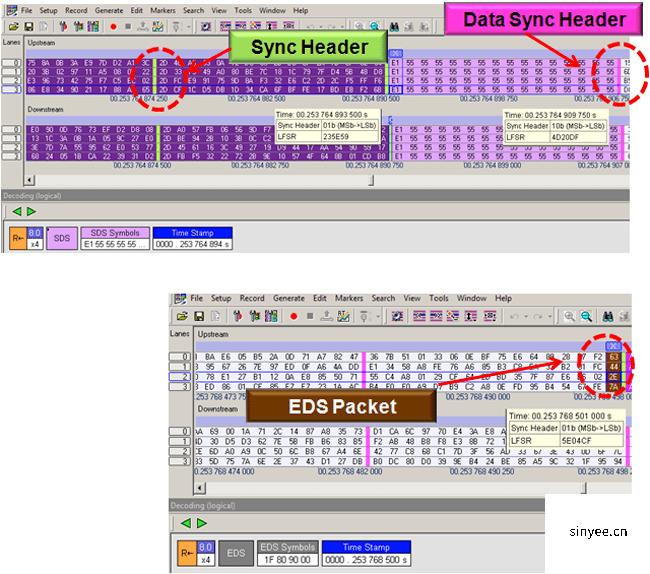Click Zoom Out magnifier in lower window toolbar
Screen dimensions: 650x574
[584, 316]
